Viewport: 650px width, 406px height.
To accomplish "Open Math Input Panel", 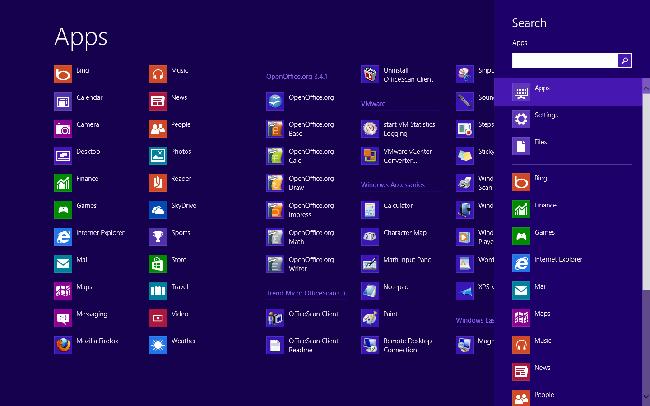I will (370, 264).
